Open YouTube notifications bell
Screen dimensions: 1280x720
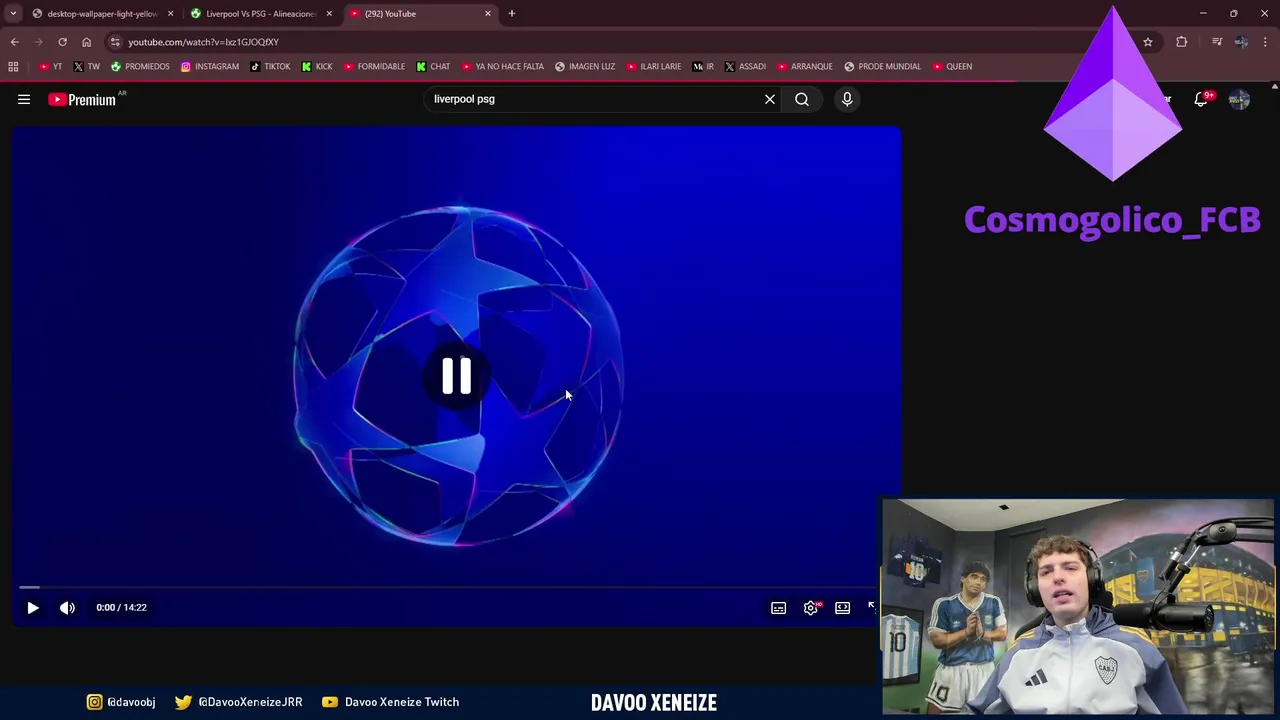click(x=1201, y=99)
